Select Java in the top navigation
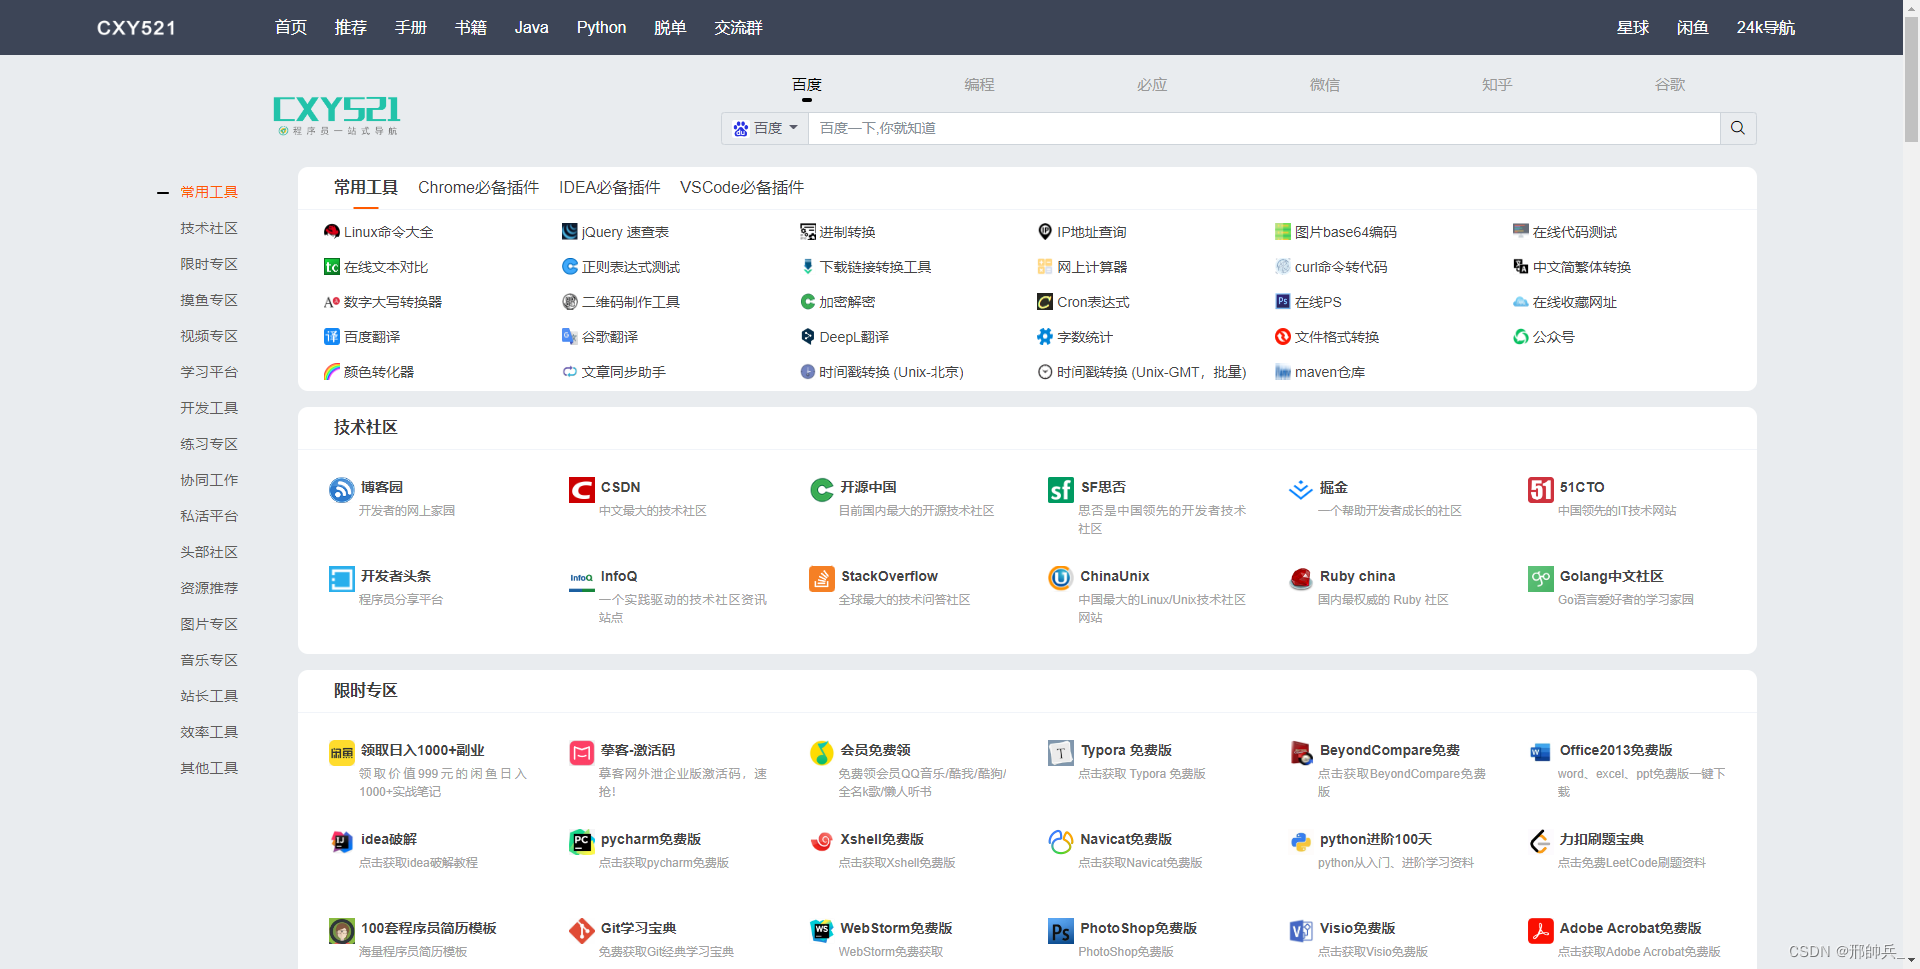The image size is (1920, 969). tap(531, 27)
